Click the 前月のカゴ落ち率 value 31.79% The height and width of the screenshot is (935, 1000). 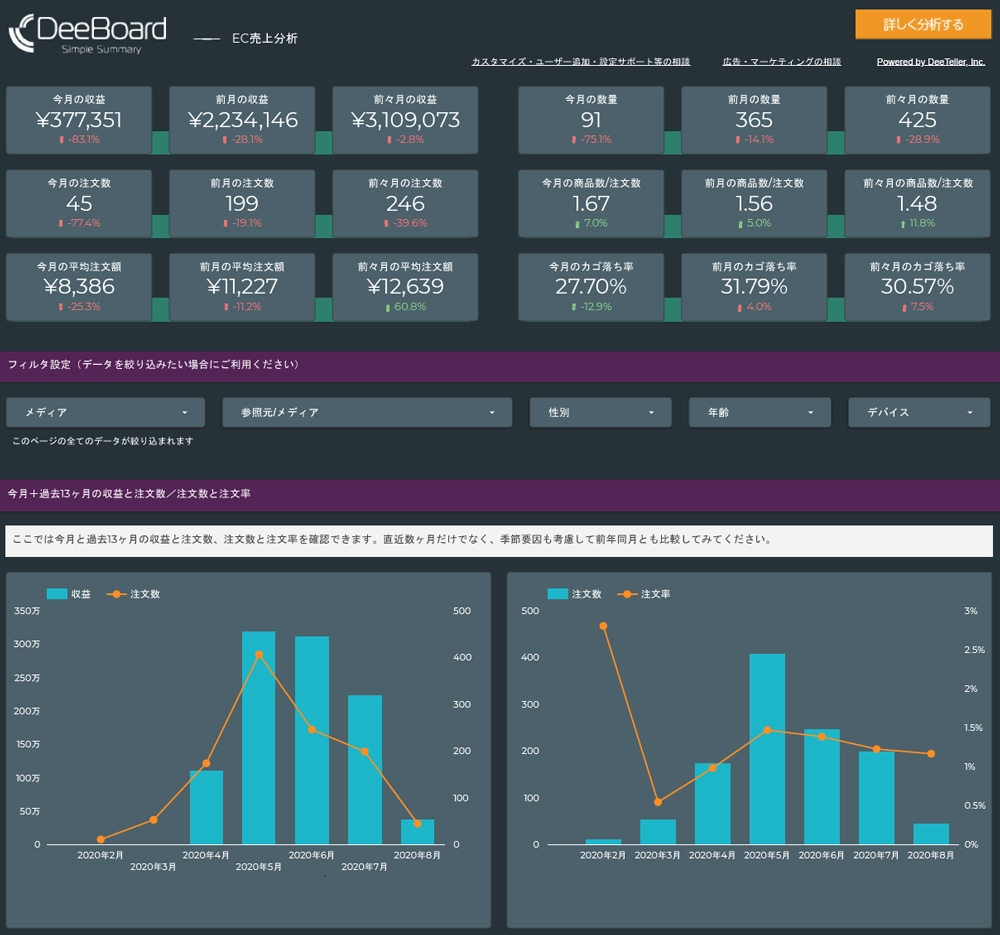(x=754, y=286)
